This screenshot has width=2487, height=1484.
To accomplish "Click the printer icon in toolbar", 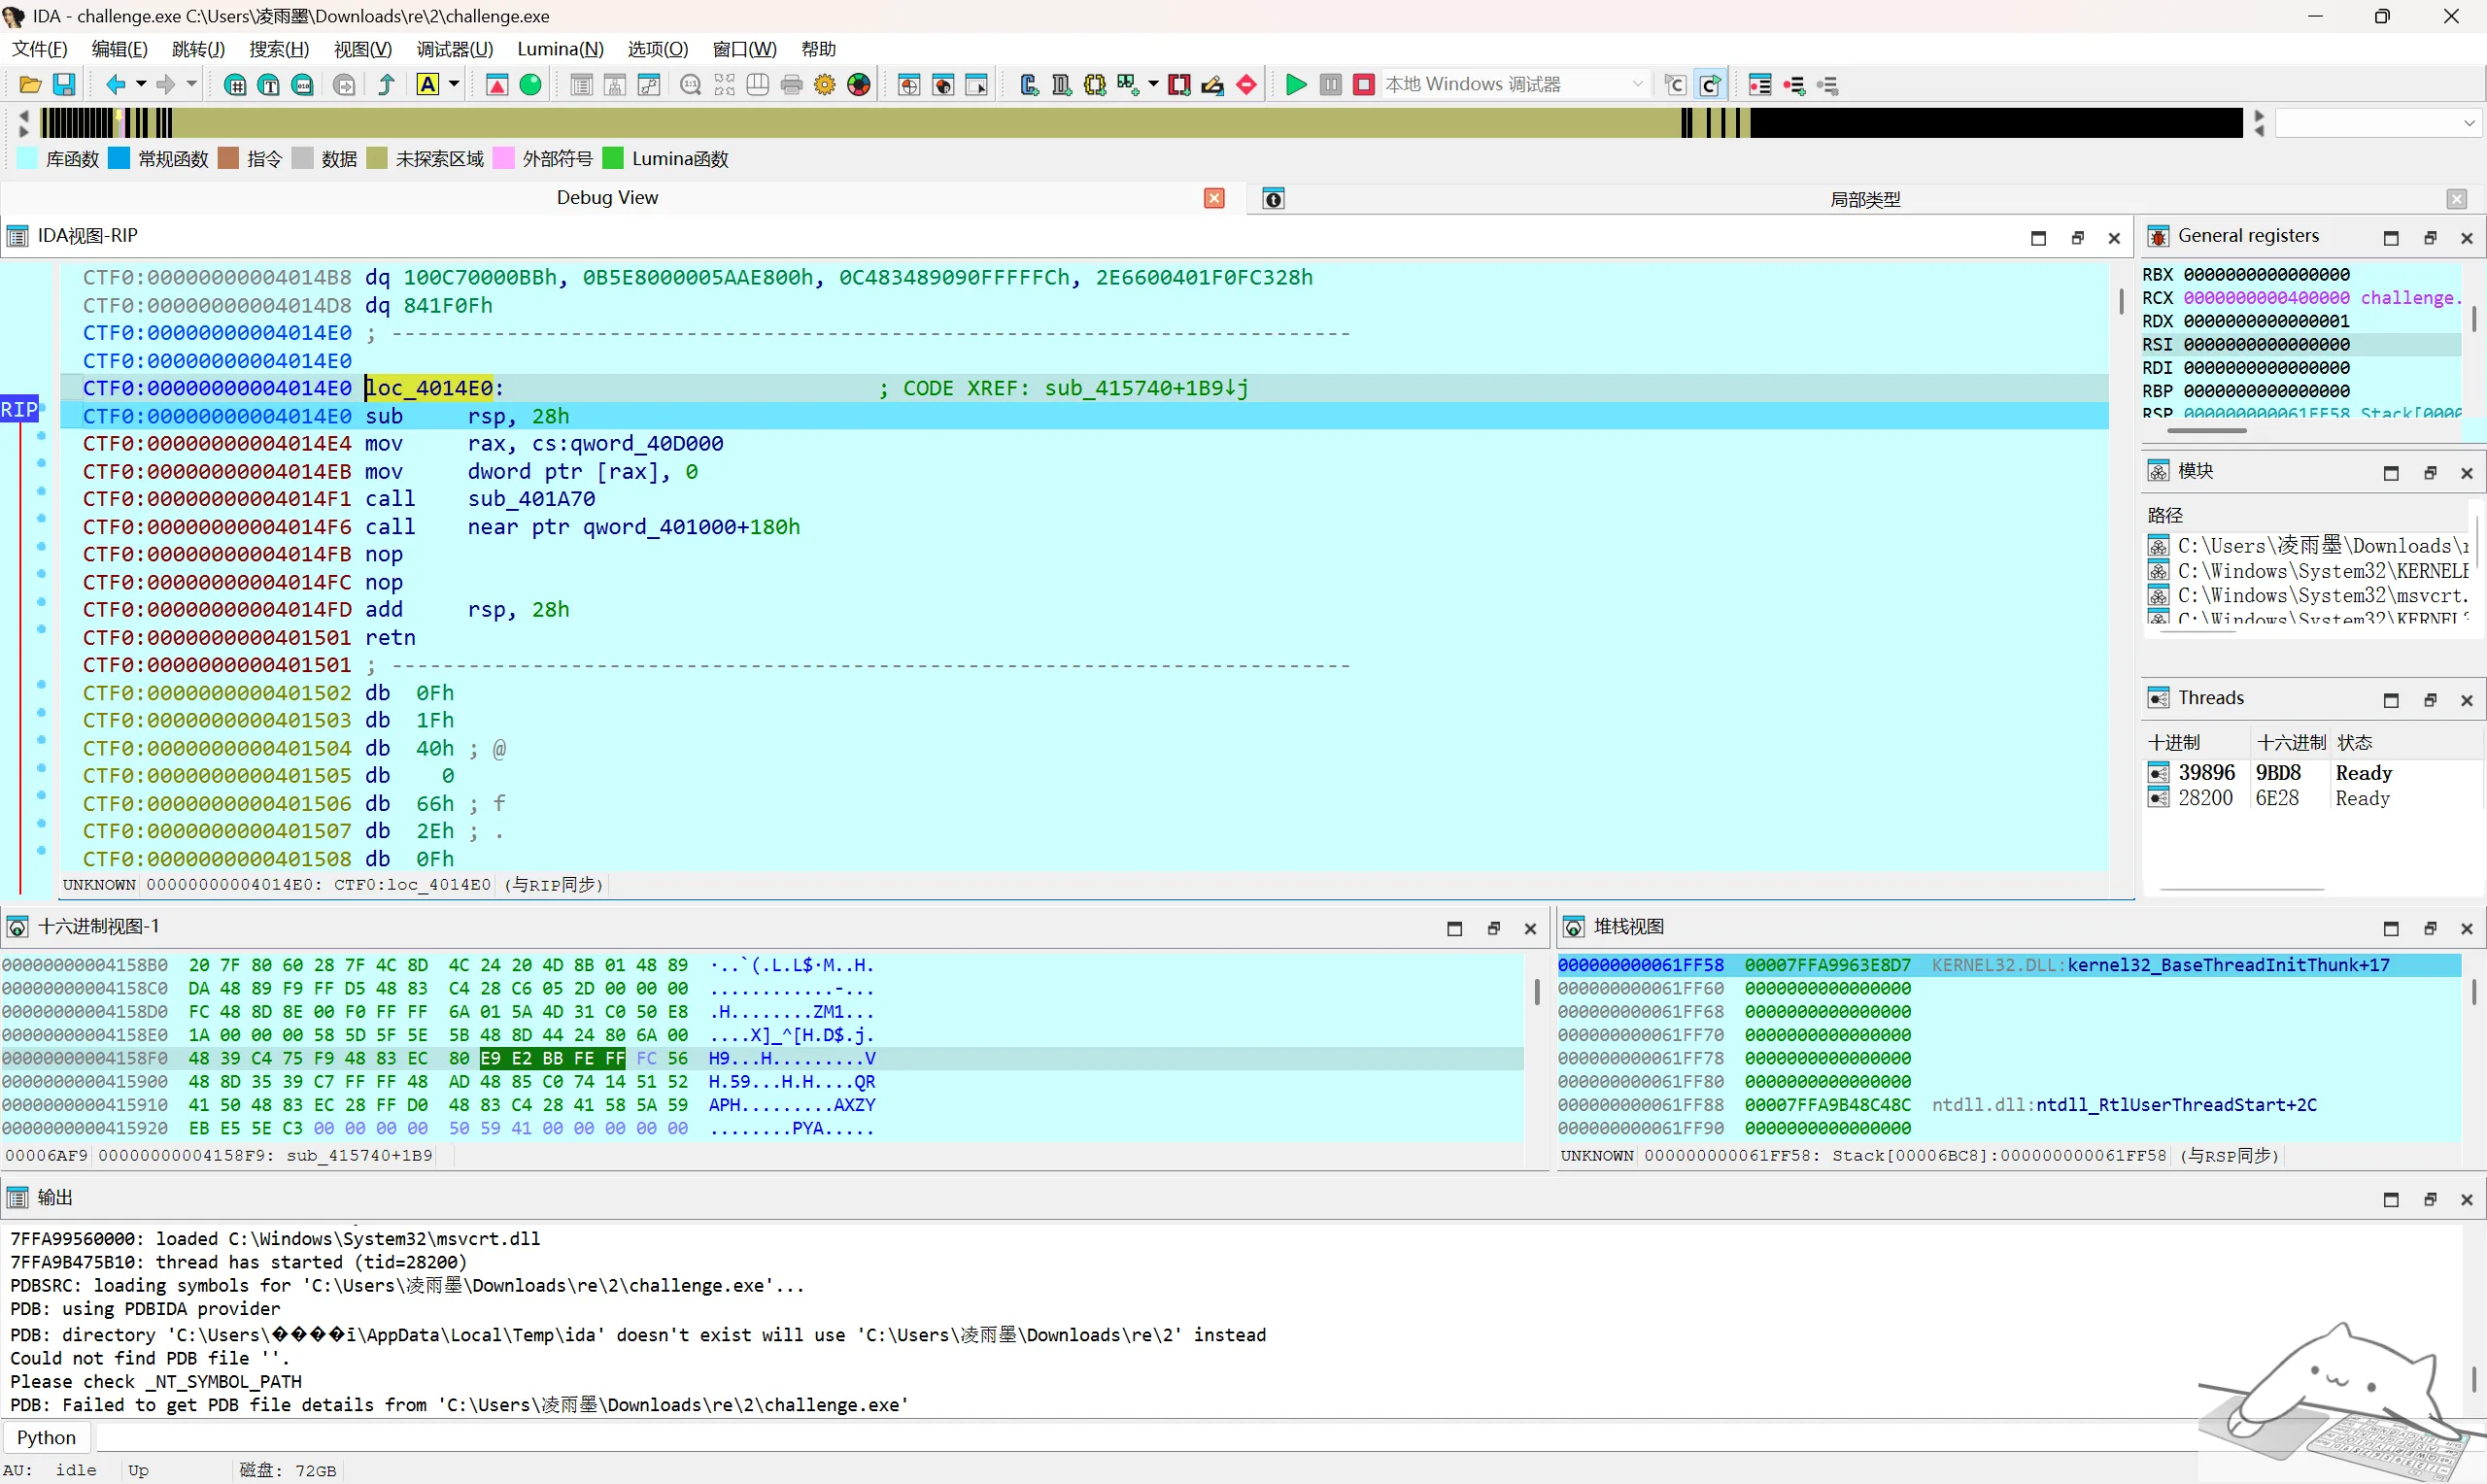I will coord(792,85).
